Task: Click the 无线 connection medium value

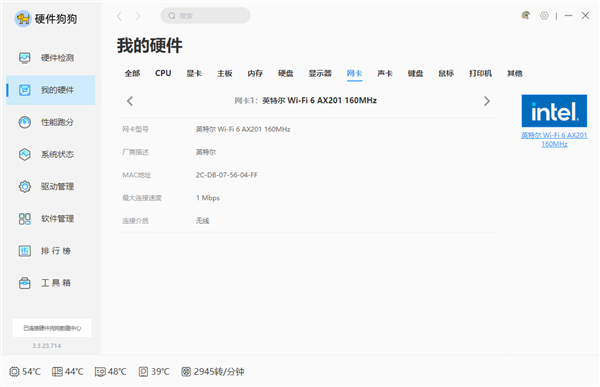Action: [x=202, y=221]
